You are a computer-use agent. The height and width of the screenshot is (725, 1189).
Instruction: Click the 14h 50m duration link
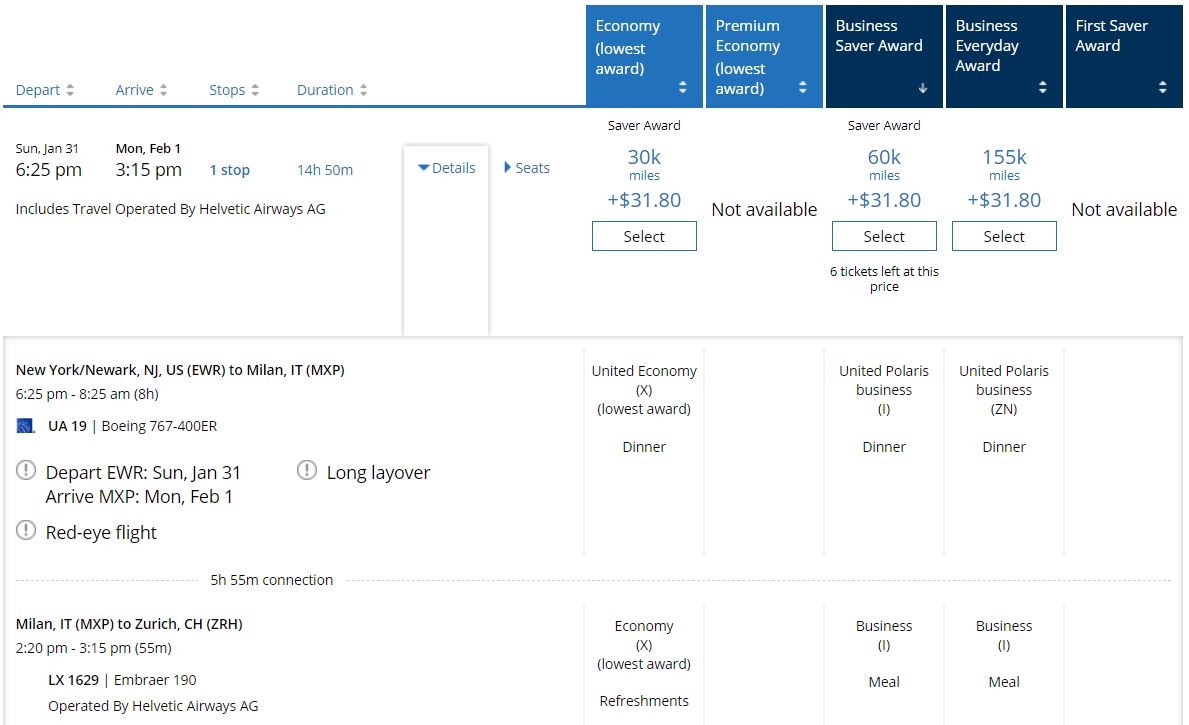pos(325,170)
